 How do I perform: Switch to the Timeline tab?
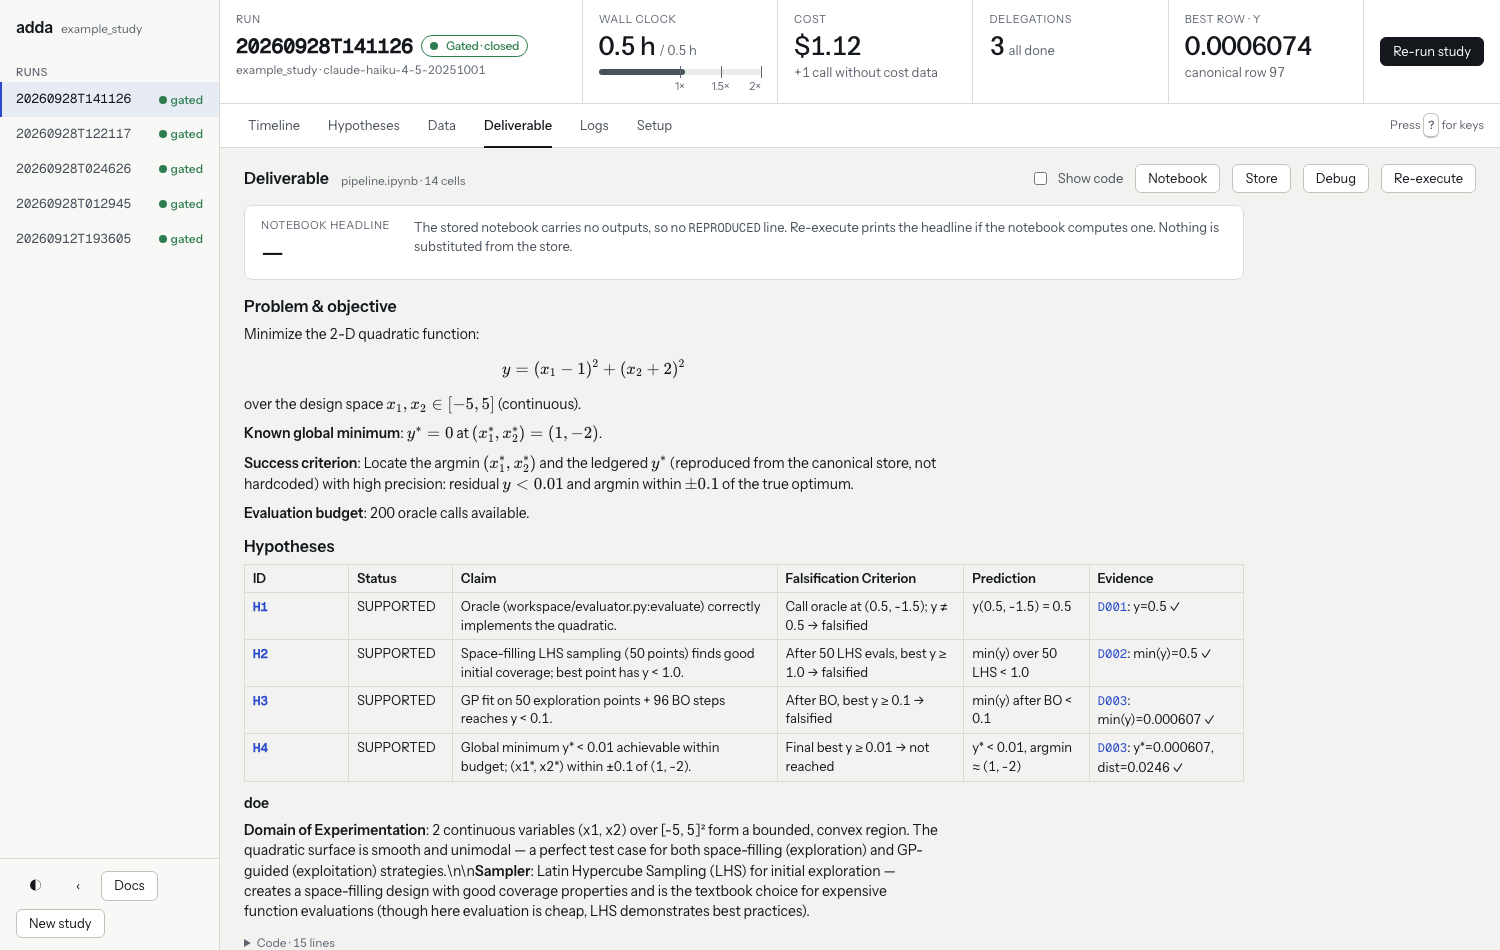click(x=274, y=125)
